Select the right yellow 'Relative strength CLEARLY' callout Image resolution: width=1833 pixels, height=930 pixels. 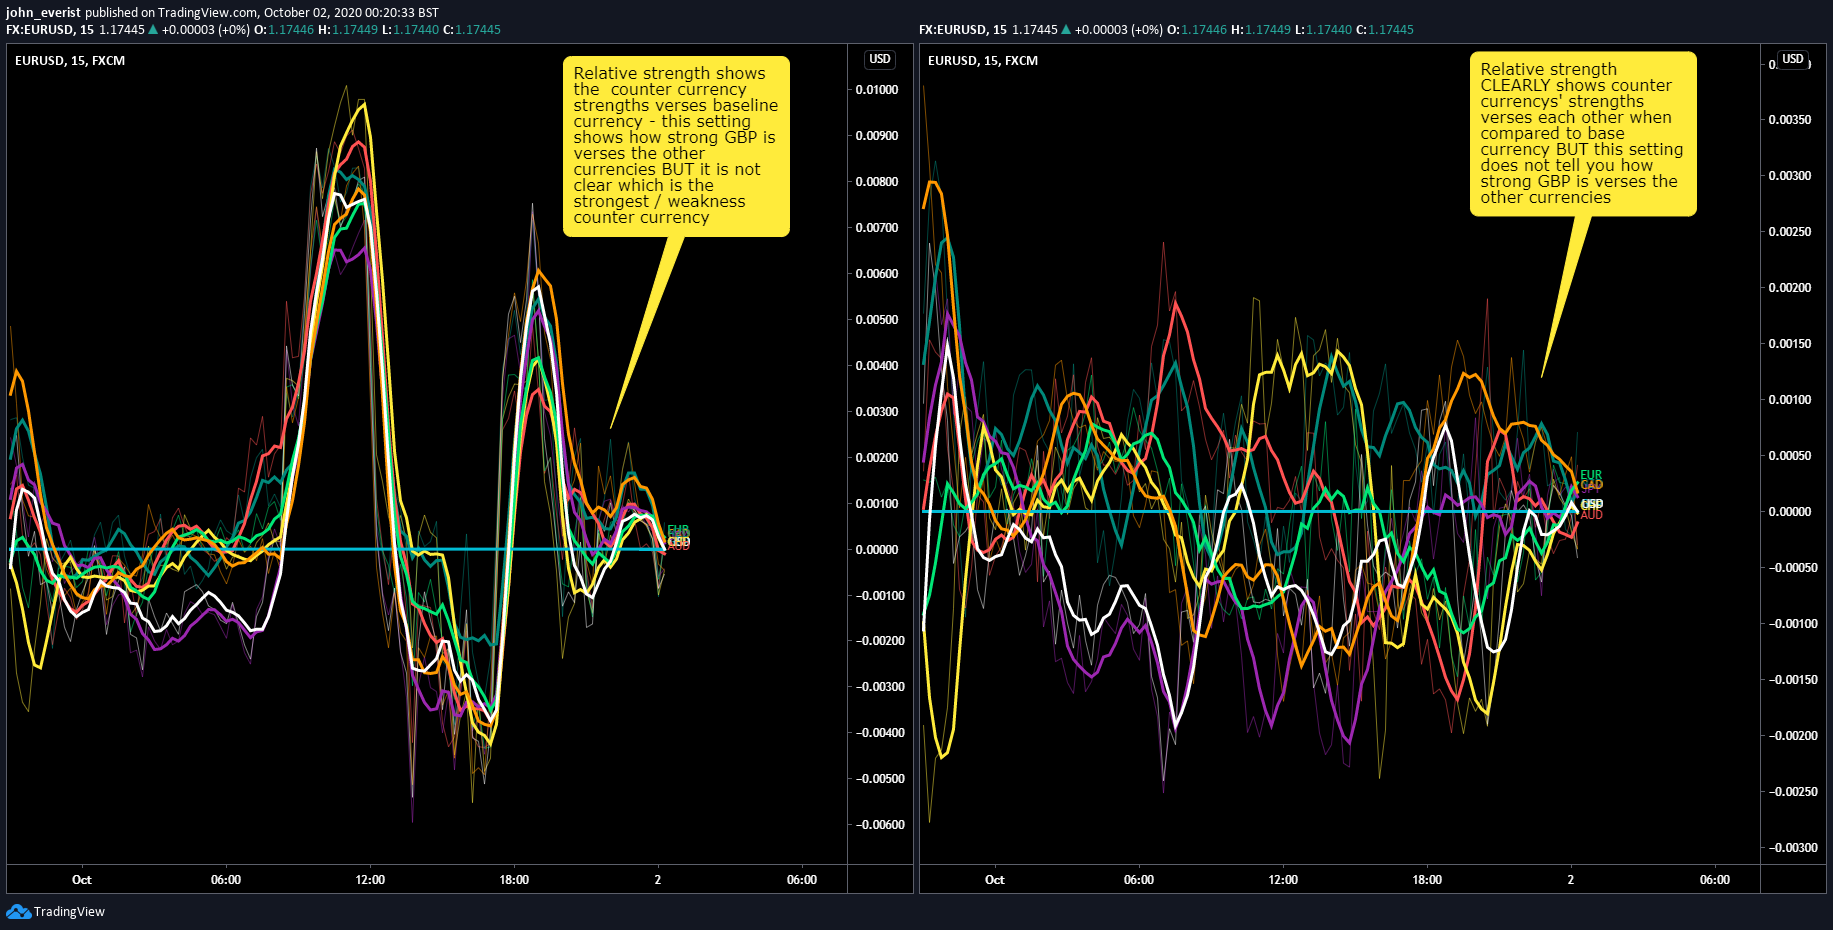pos(1583,134)
